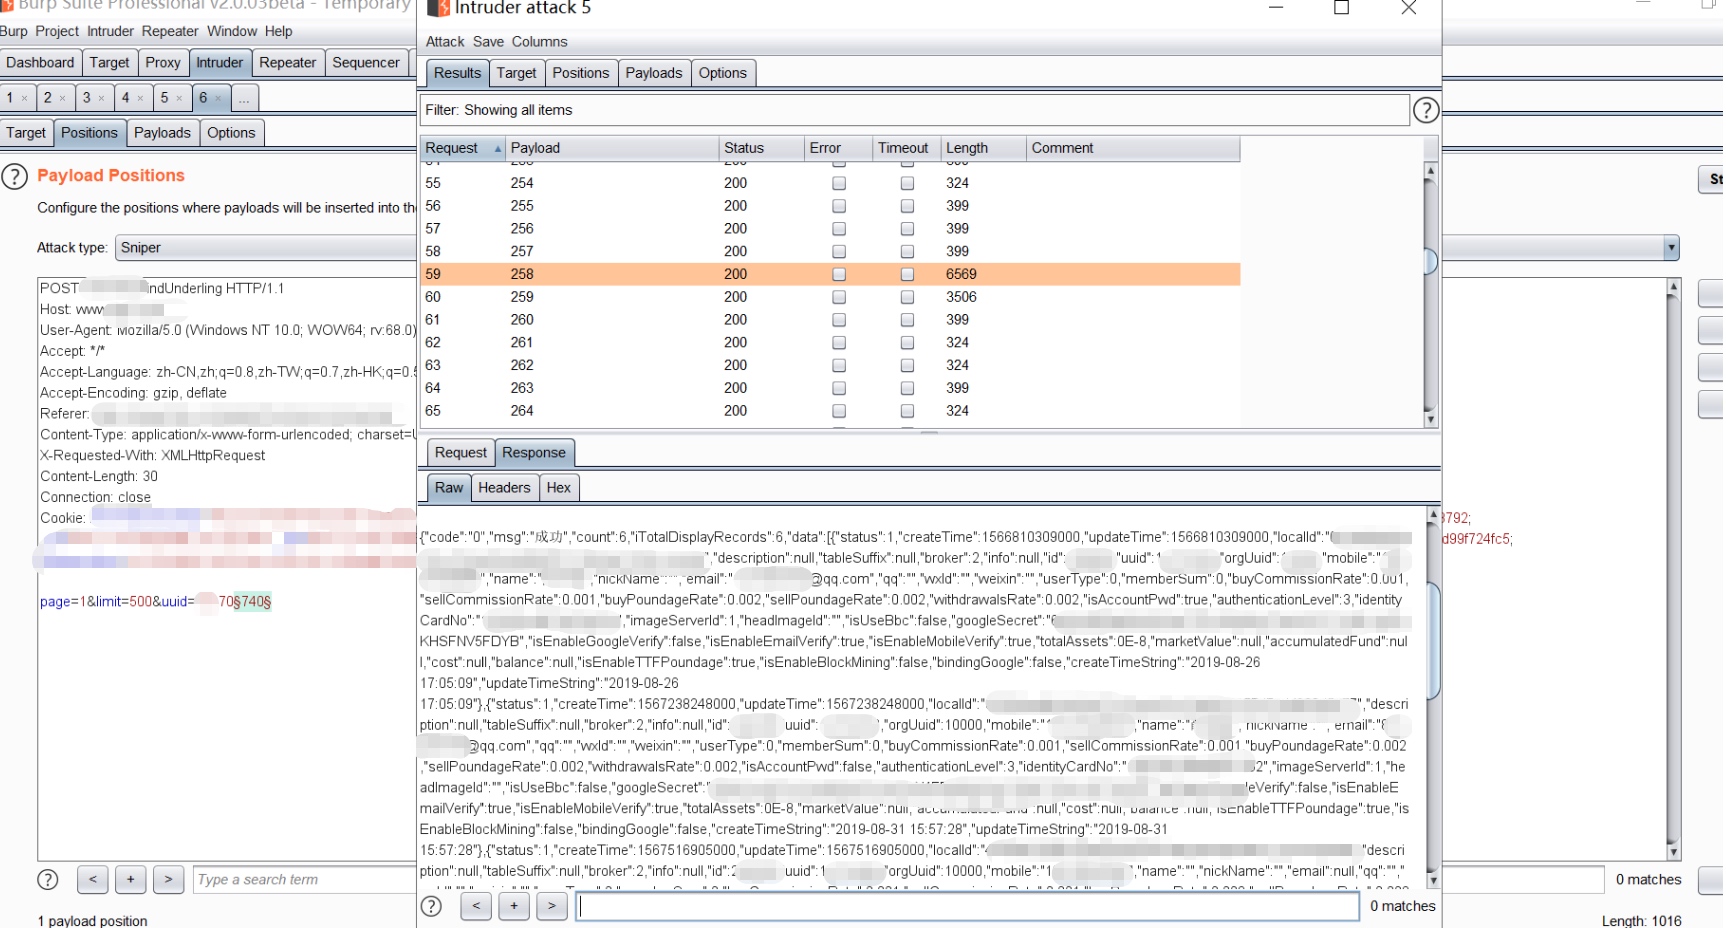
Task: Switch to Payloads tab in attack window
Action: [x=653, y=73]
